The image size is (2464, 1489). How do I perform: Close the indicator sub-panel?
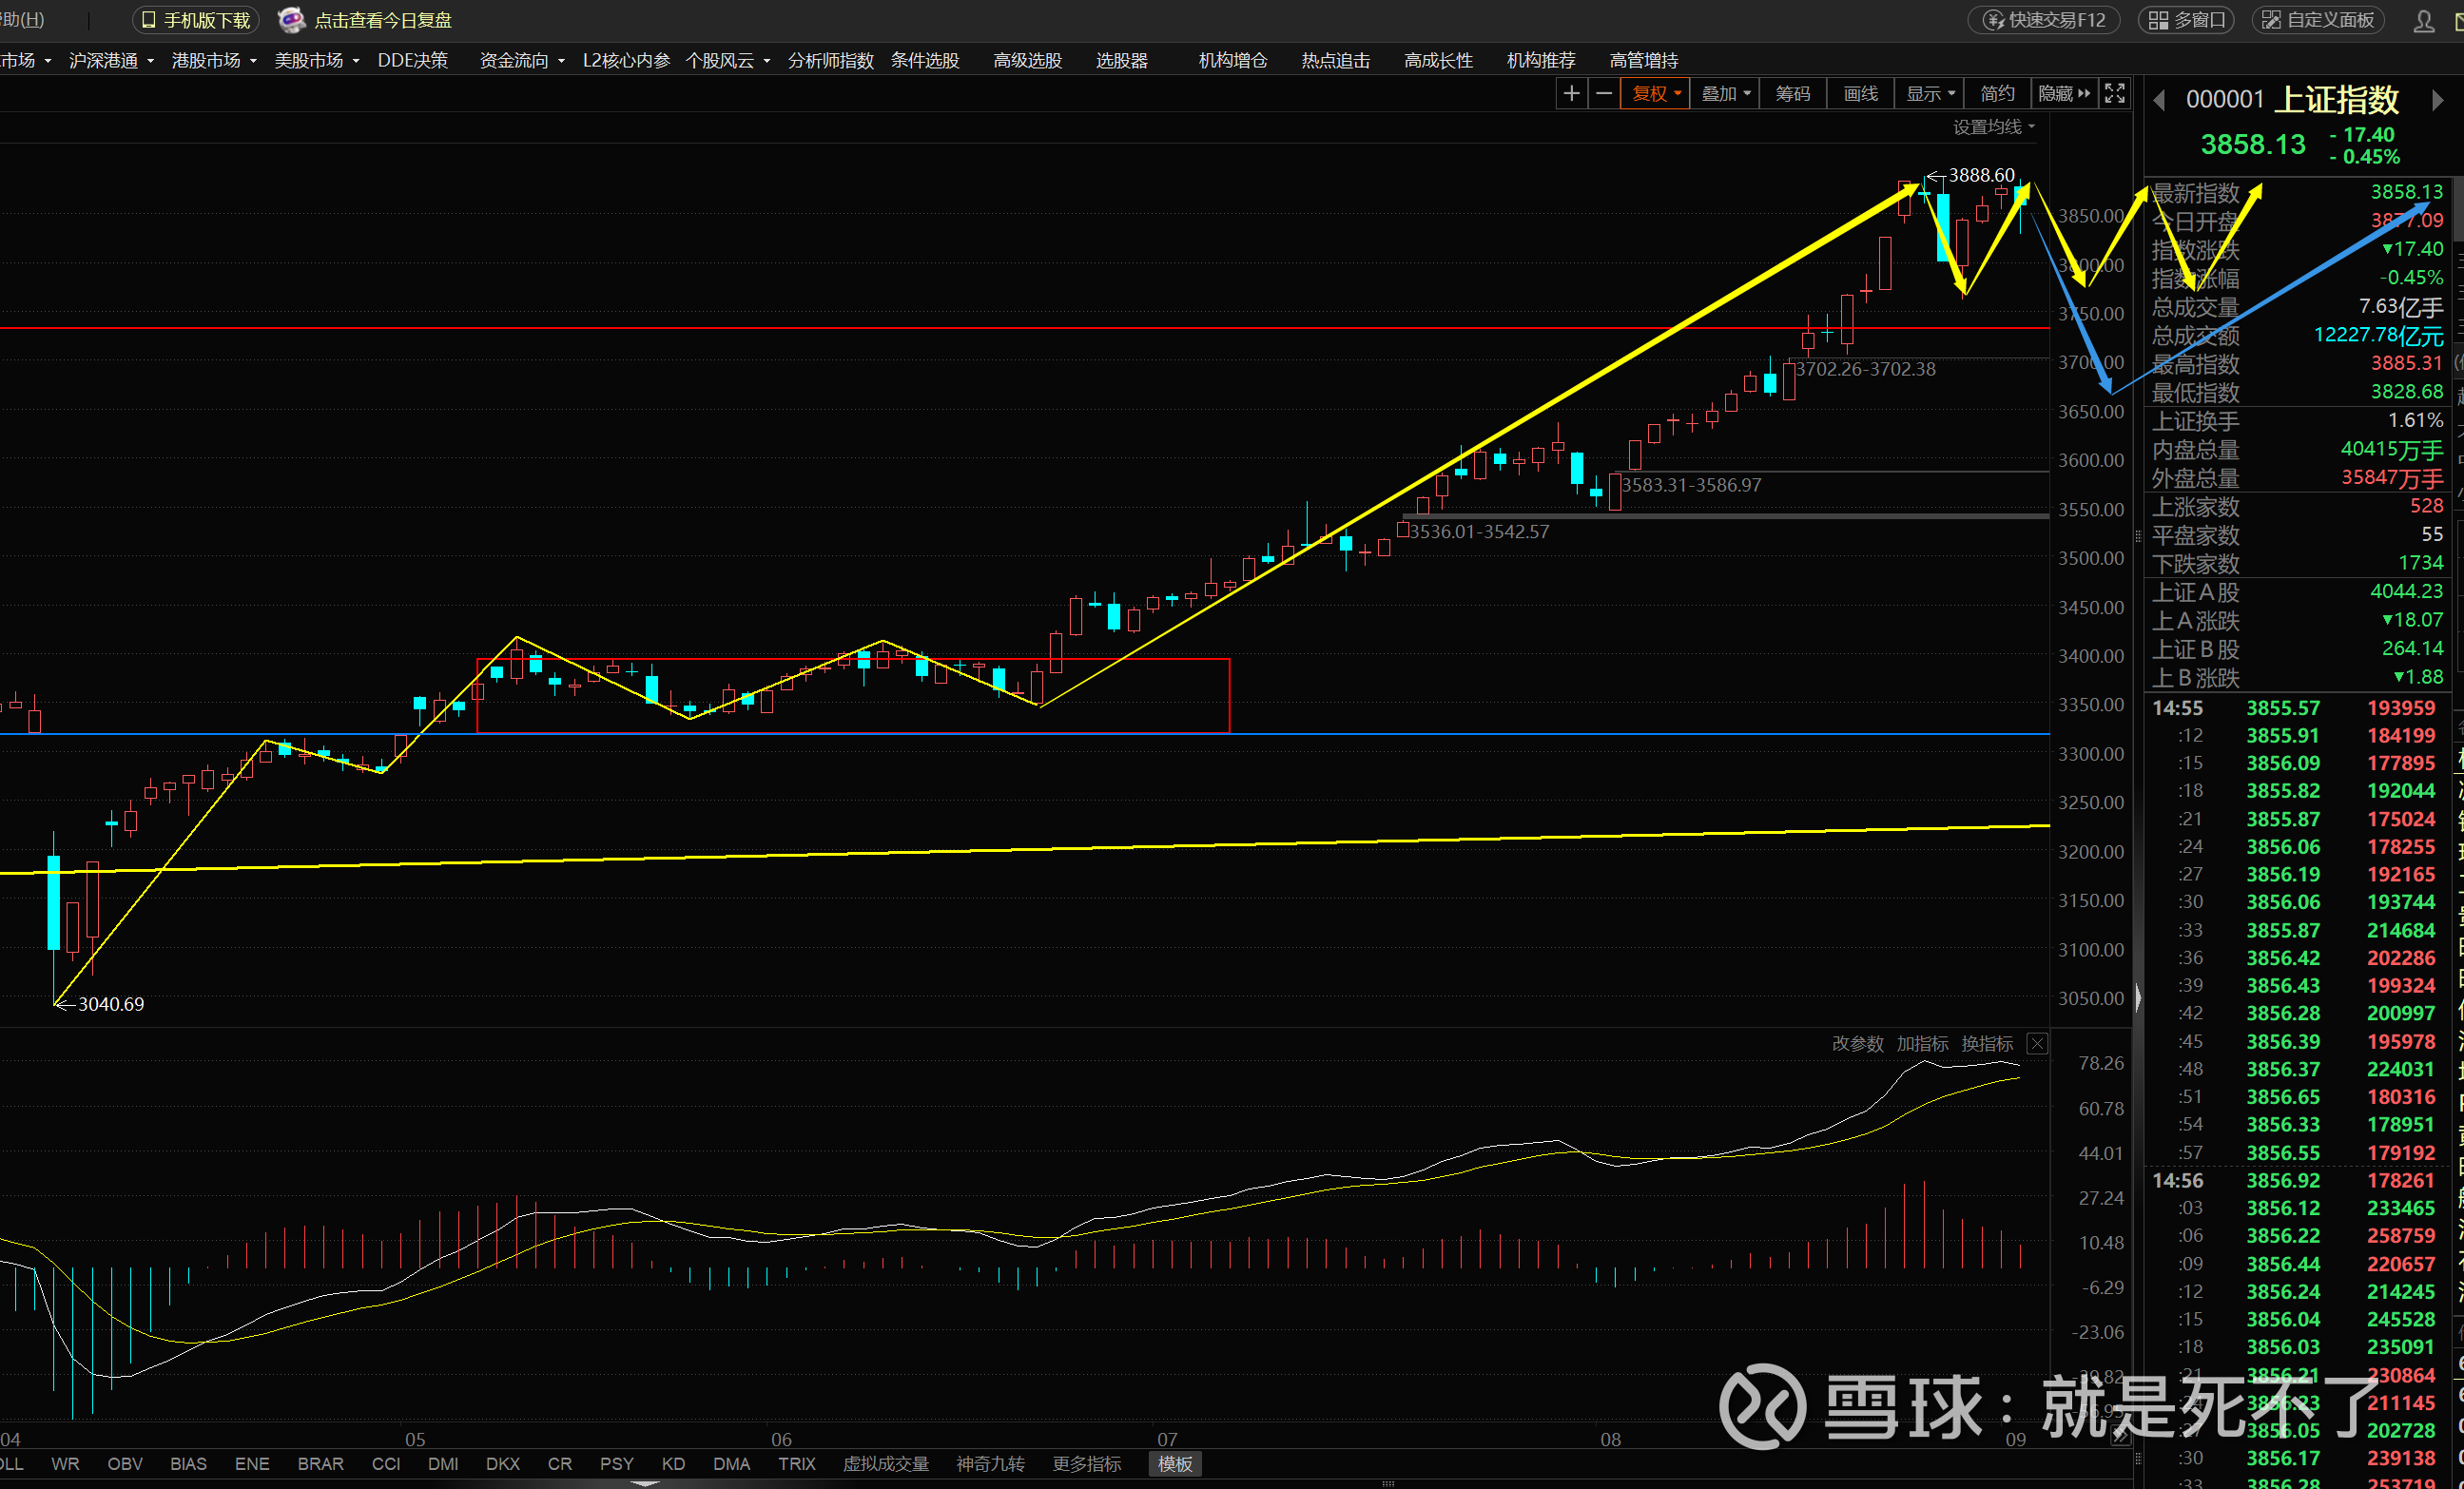tap(2037, 1044)
